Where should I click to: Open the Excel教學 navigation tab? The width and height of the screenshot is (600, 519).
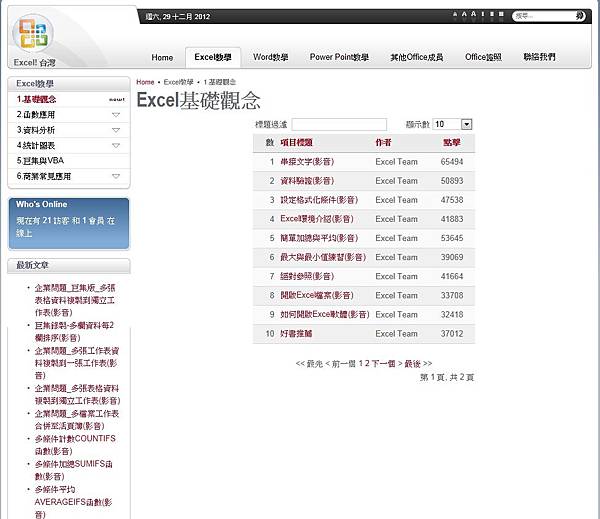(213, 57)
